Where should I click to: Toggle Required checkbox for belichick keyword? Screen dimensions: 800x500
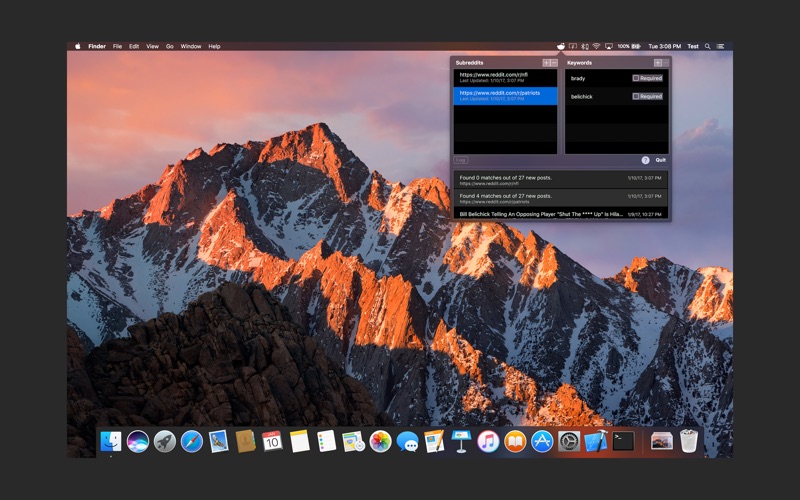pyautogui.click(x=636, y=97)
